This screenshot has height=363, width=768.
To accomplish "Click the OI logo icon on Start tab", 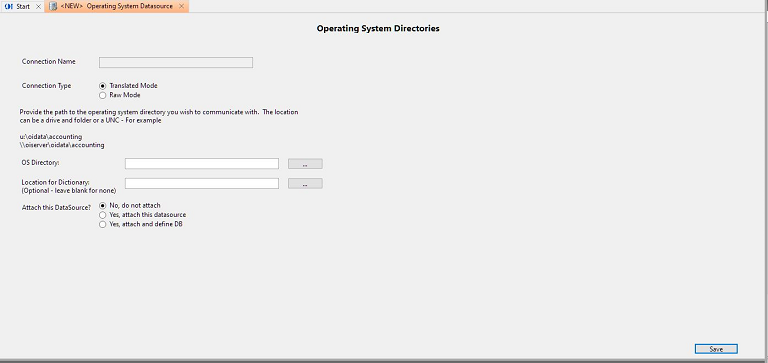I will tap(8, 6).
